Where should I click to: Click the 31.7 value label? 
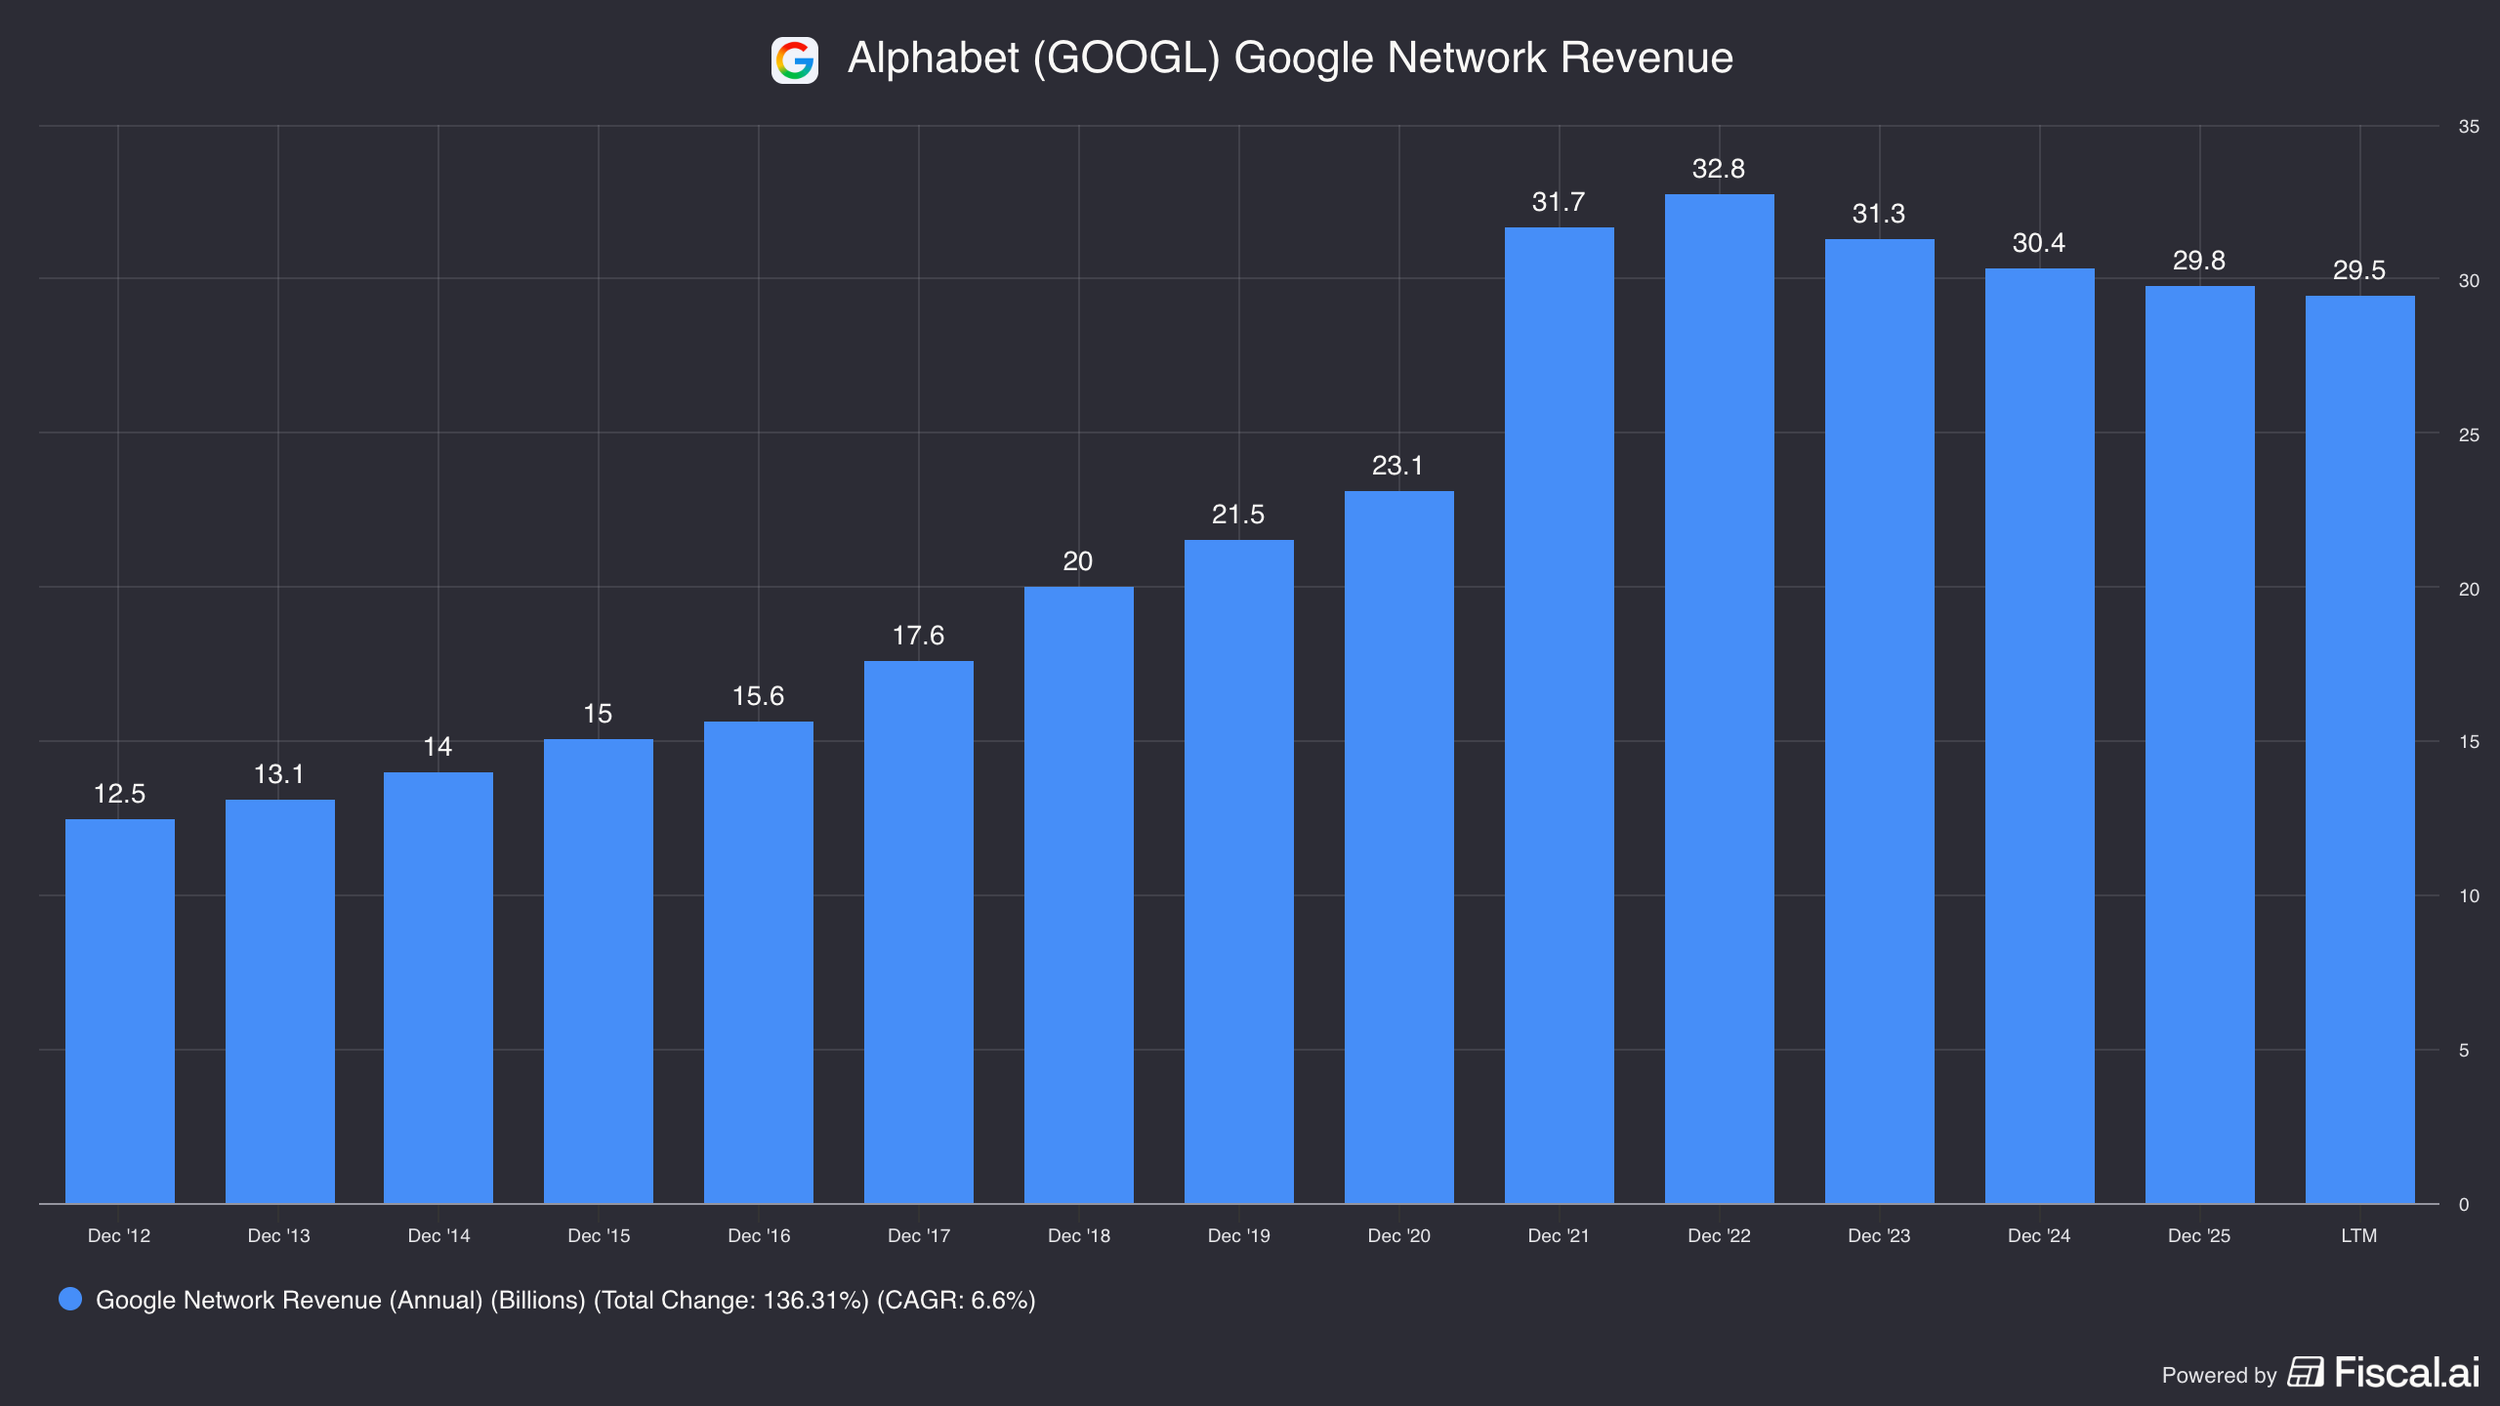tap(1559, 202)
